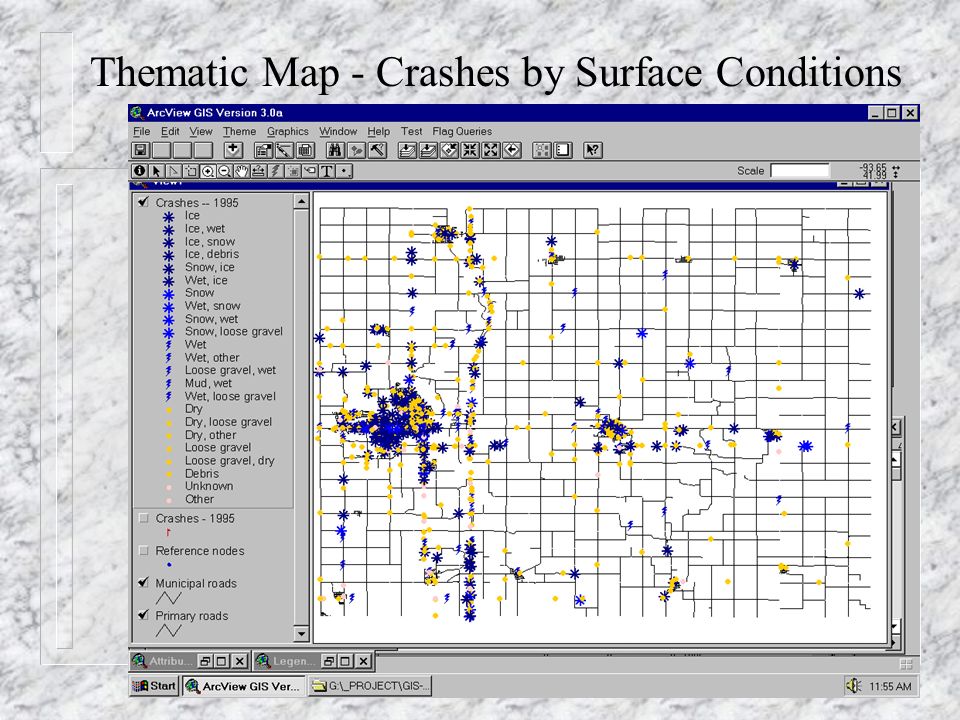Toggle the Primary roads theme checkbox
The image size is (960, 720).
click(143, 615)
